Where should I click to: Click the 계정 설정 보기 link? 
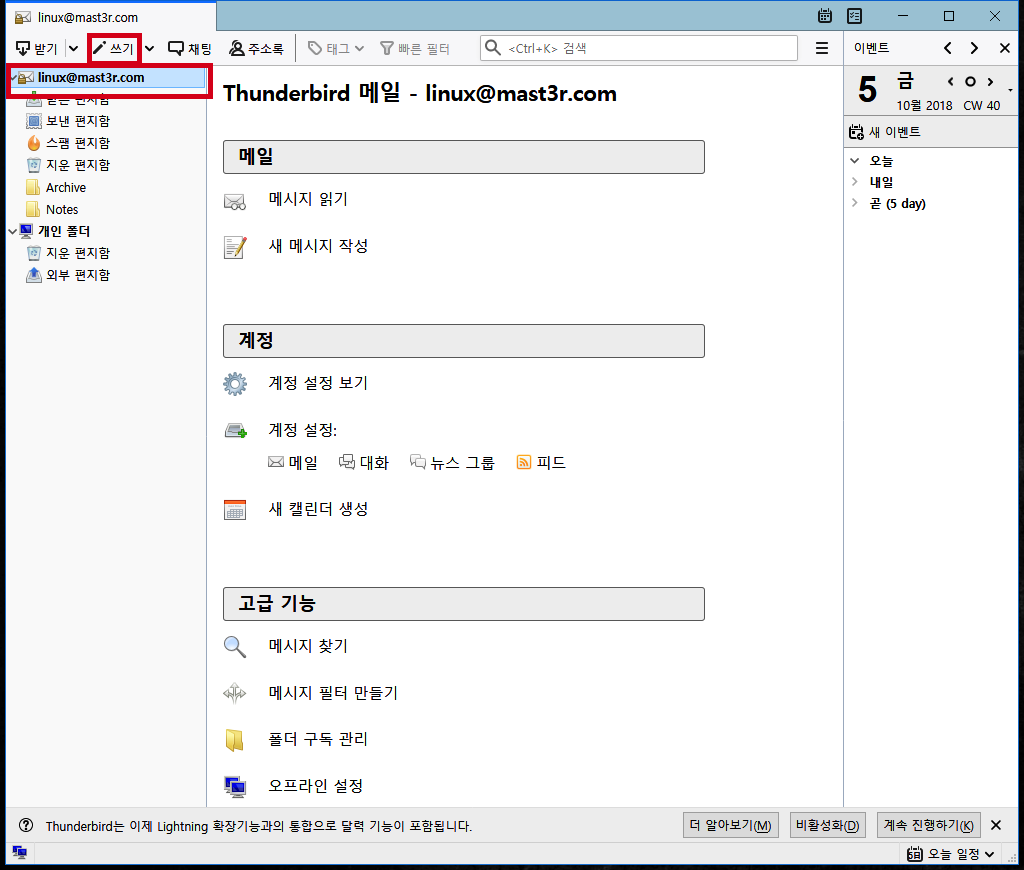(x=318, y=383)
